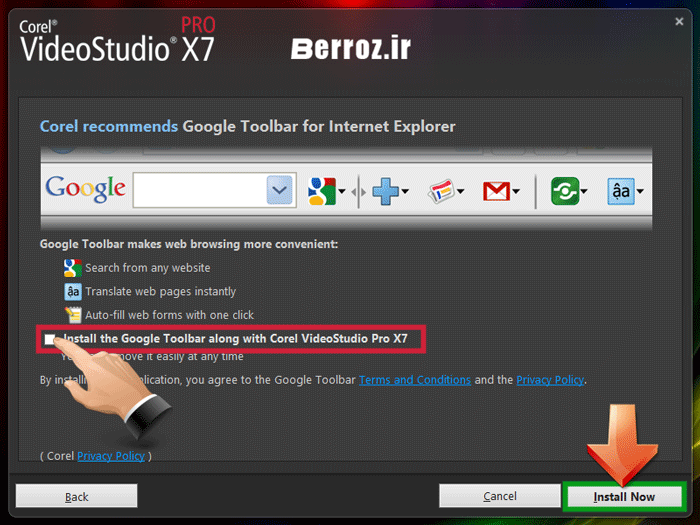
Task: Click the news tag bookmarks icon in toolbar
Action: pyautogui.click(x=442, y=191)
